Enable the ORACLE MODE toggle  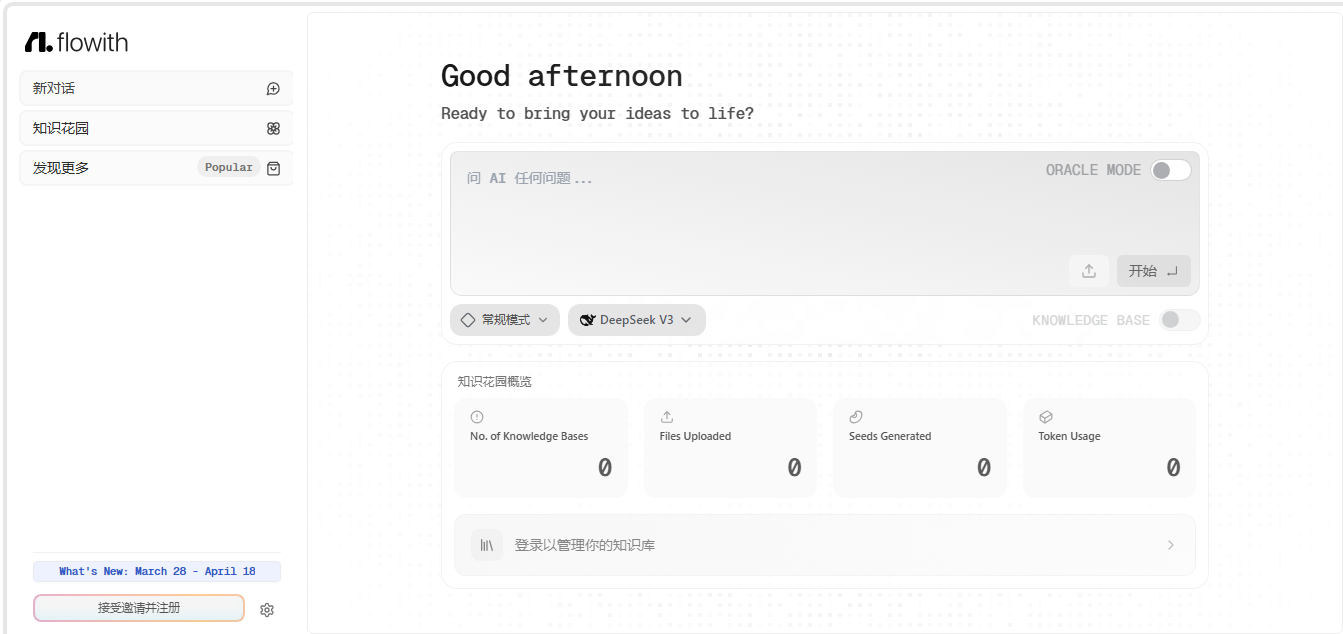tap(1171, 170)
